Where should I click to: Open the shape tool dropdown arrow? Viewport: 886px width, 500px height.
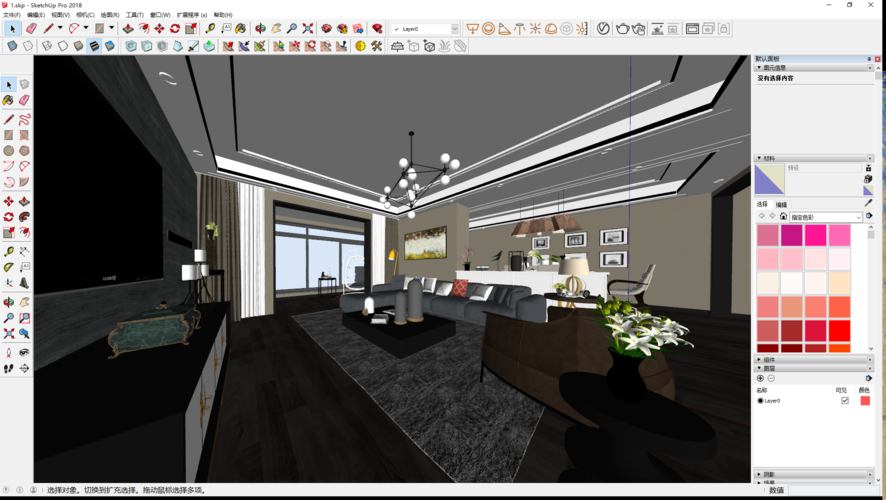coord(111,28)
